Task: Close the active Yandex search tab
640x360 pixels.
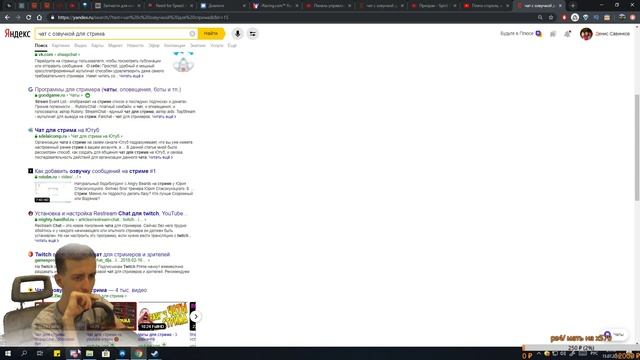Action: click(x=560, y=6)
